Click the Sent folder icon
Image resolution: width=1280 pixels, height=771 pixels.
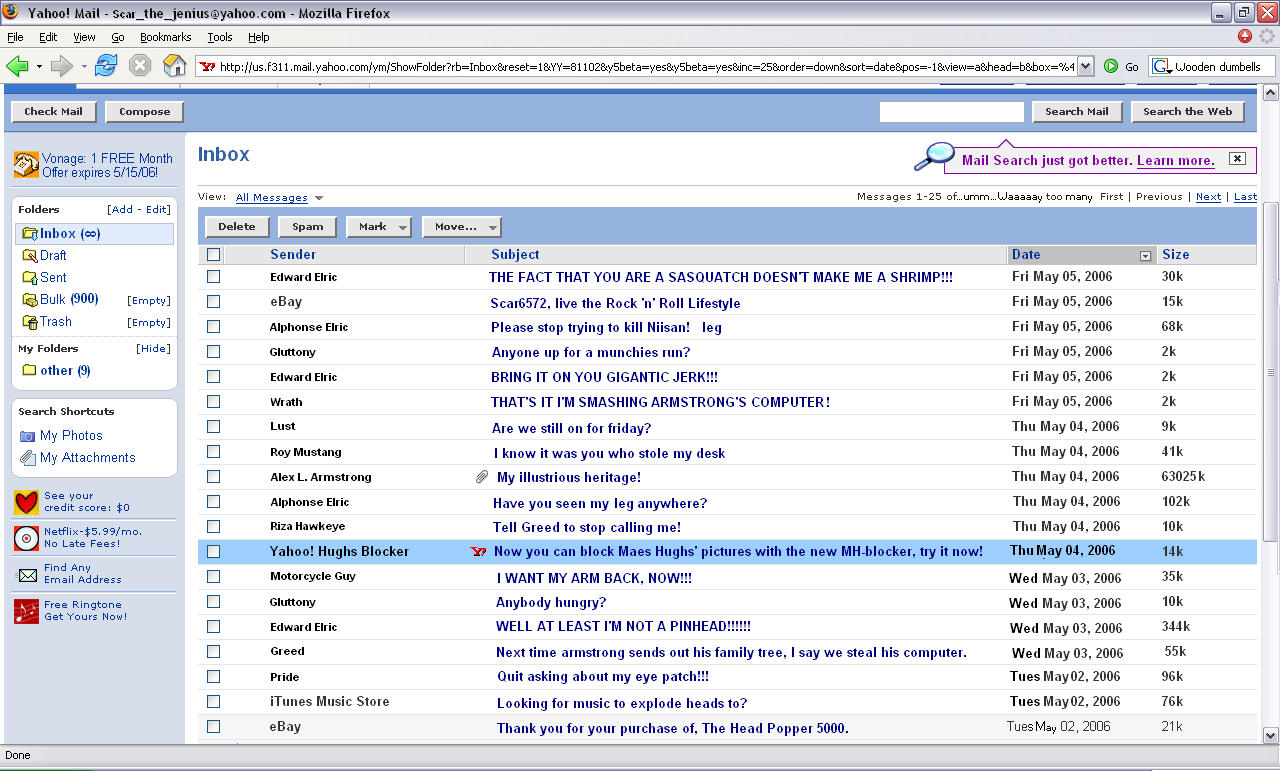pos(31,278)
